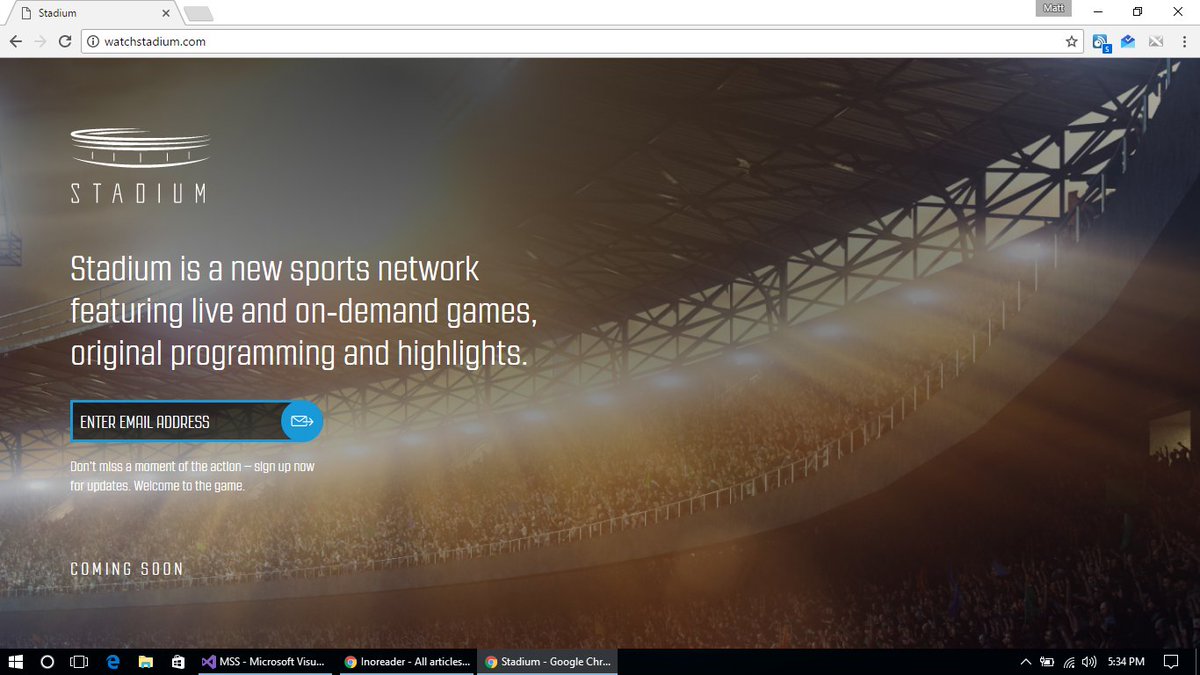Screen dimensions: 1200x675
Task: Open the Windows Start menu
Action: coord(16,661)
